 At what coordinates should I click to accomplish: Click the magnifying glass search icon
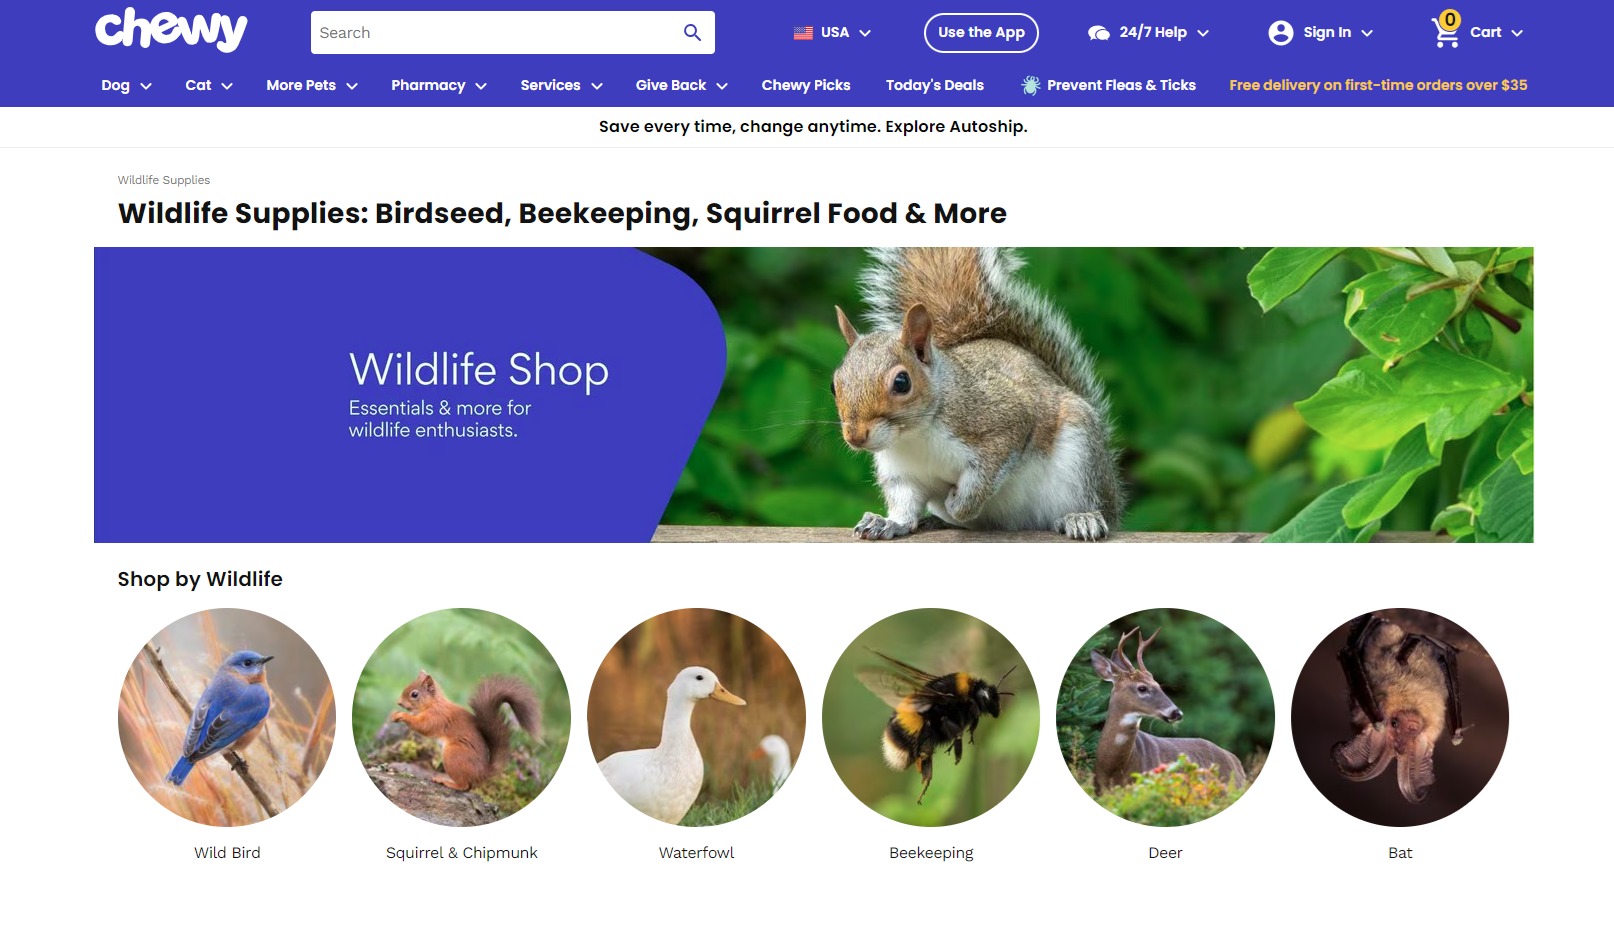click(692, 33)
